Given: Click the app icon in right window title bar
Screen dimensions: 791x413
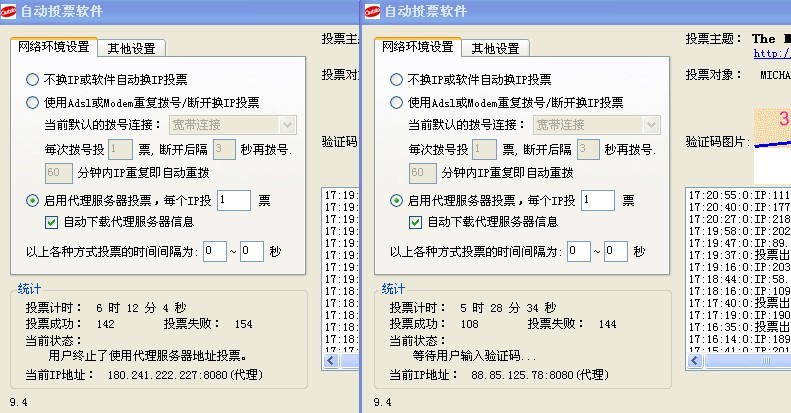Looking at the screenshot, I should coord(372,12).
